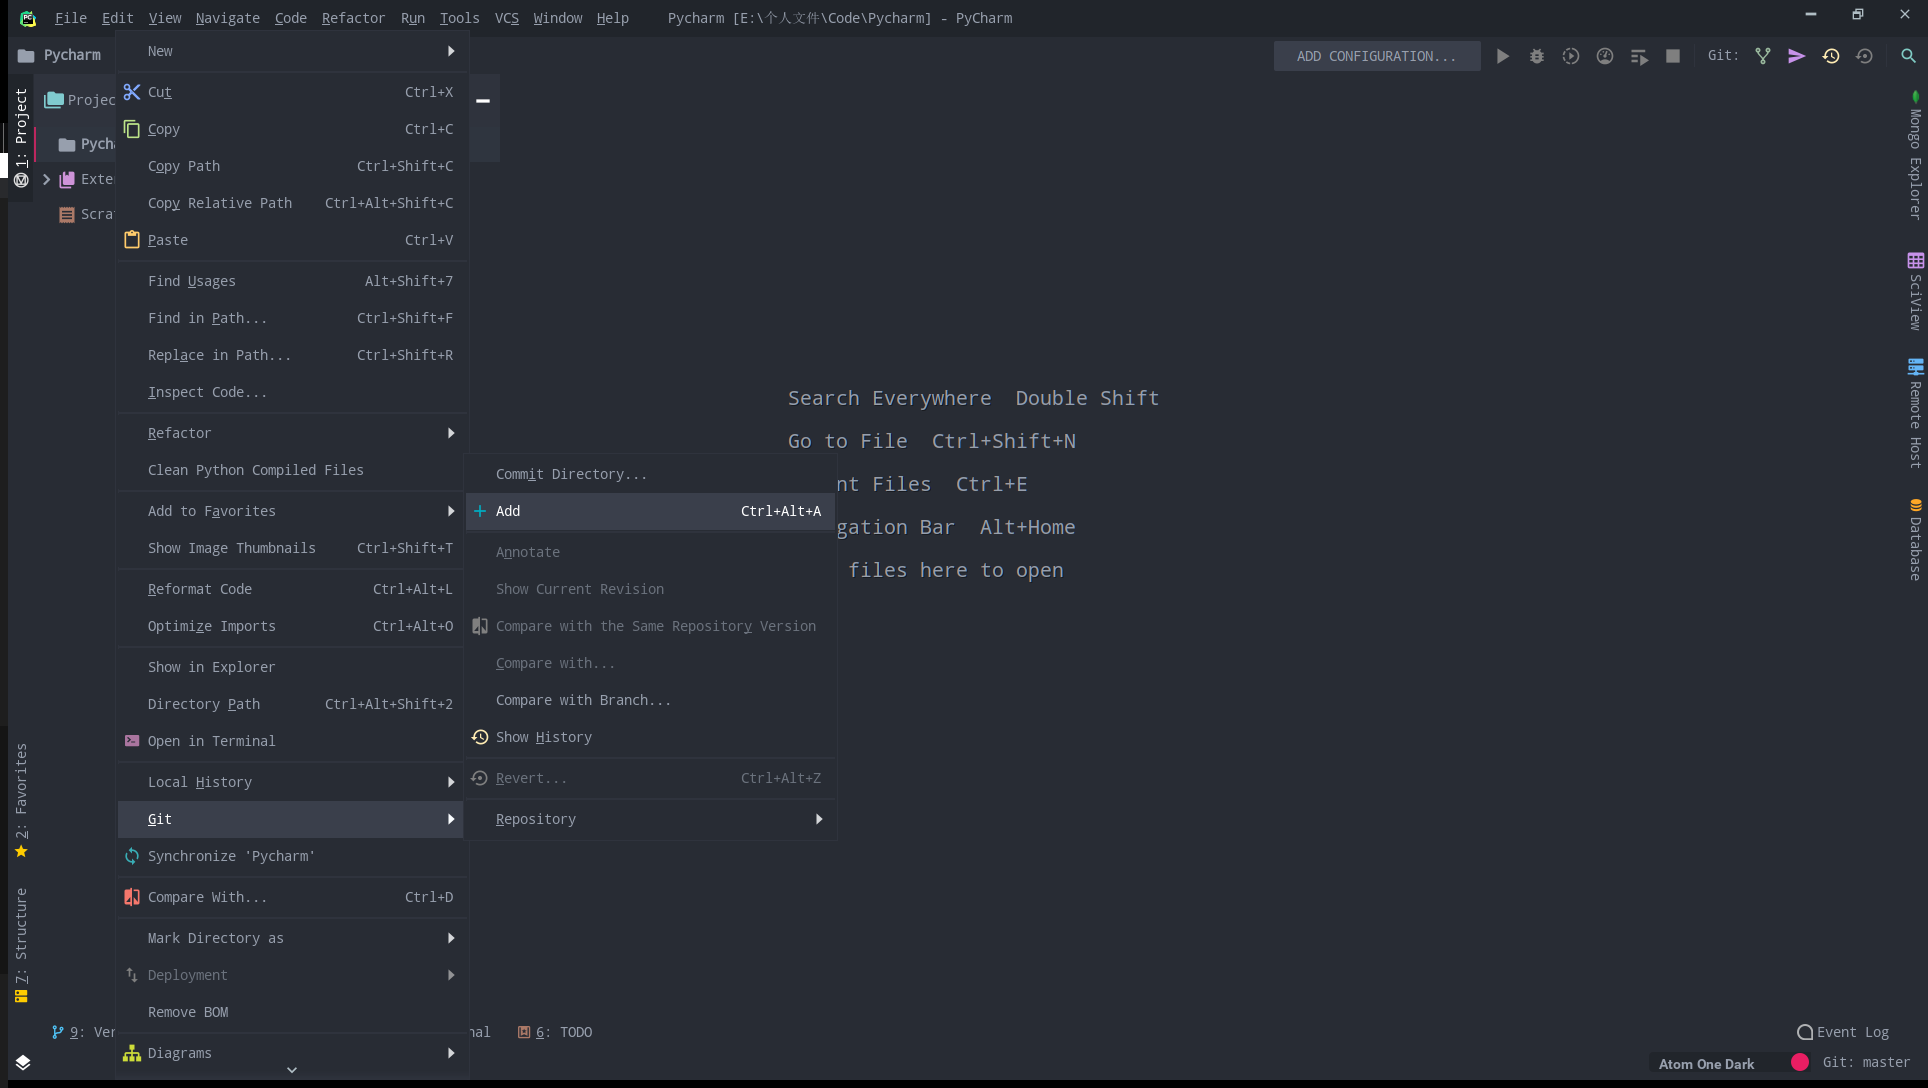Image resolution: width=1928 pixels, height=1088 pixels.
Task: Click the Profile run icon toolbar
Action: (1605, 56)
